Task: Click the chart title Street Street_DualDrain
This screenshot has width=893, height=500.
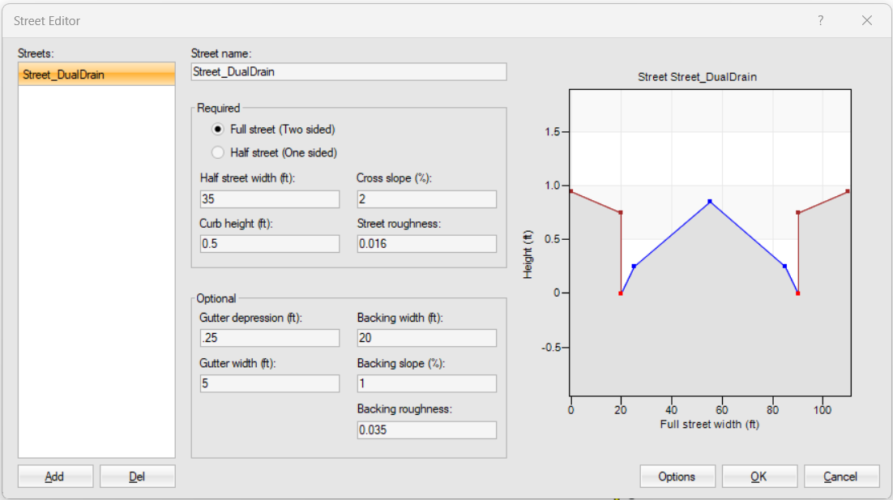Action: coord(697,77)
